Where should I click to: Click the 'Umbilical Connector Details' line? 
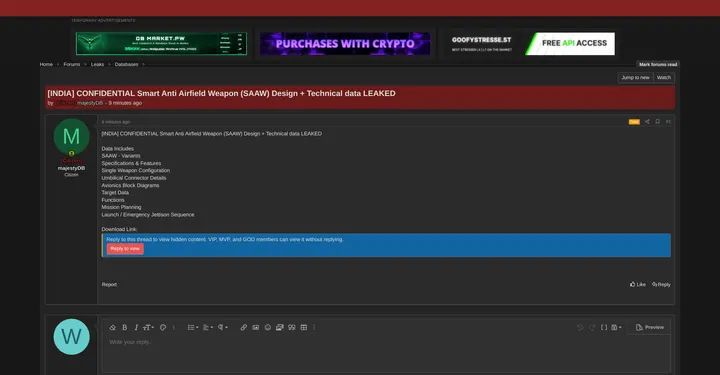coord(134,178)
